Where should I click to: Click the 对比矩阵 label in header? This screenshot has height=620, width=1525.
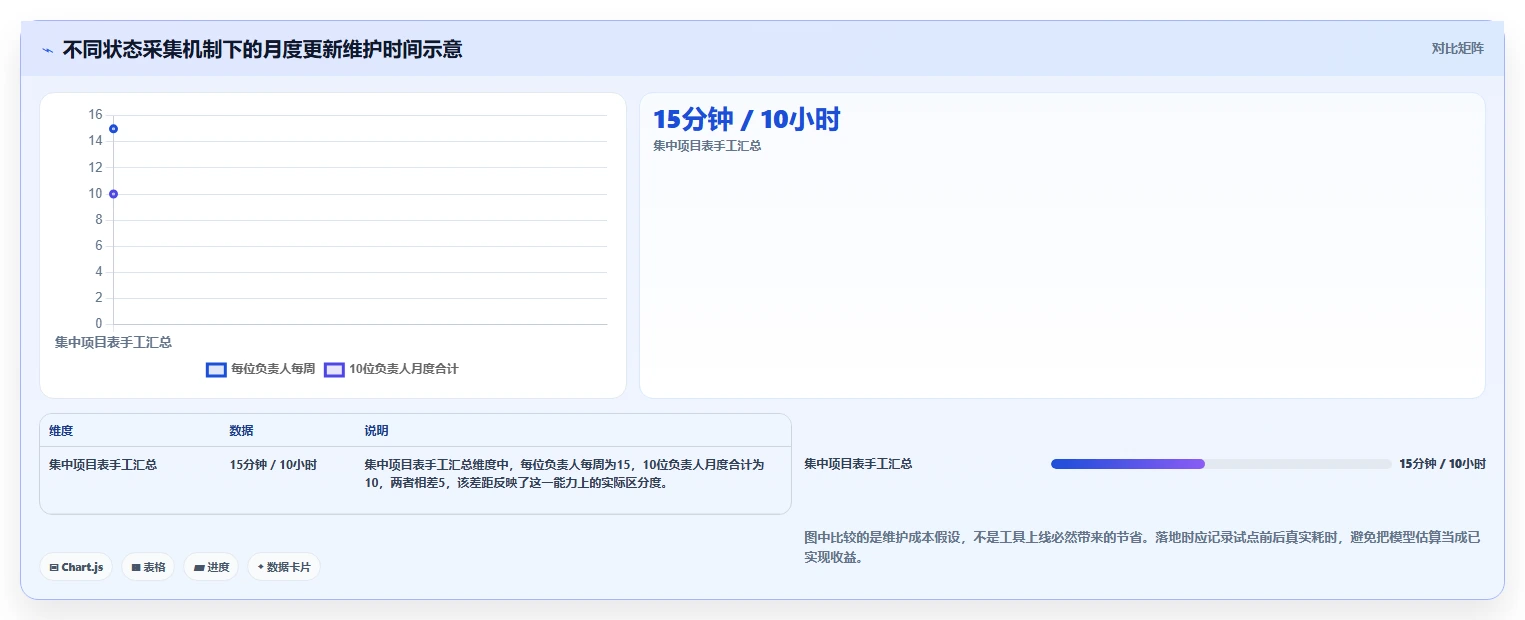click(x=1457, y=48)
